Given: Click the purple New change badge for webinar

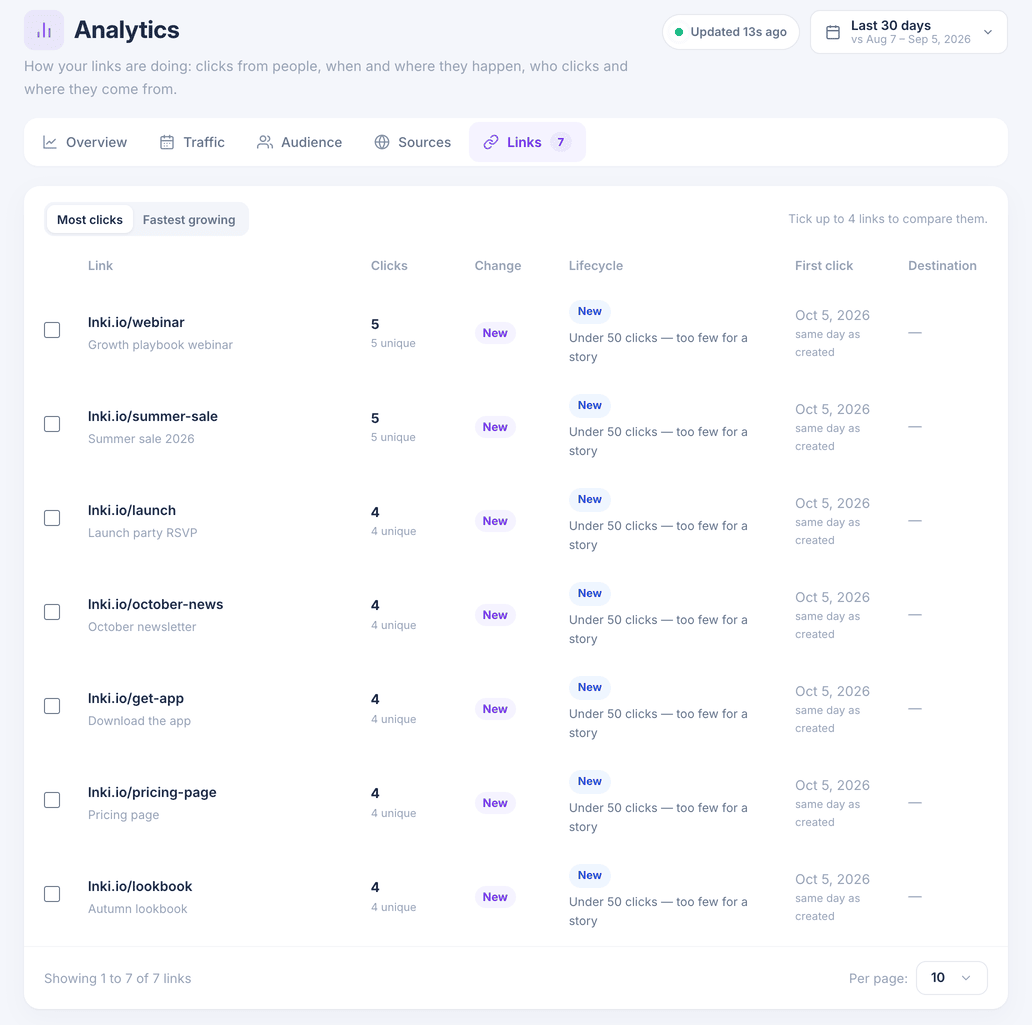Looking at the screenshot, I should click(495, 333).
